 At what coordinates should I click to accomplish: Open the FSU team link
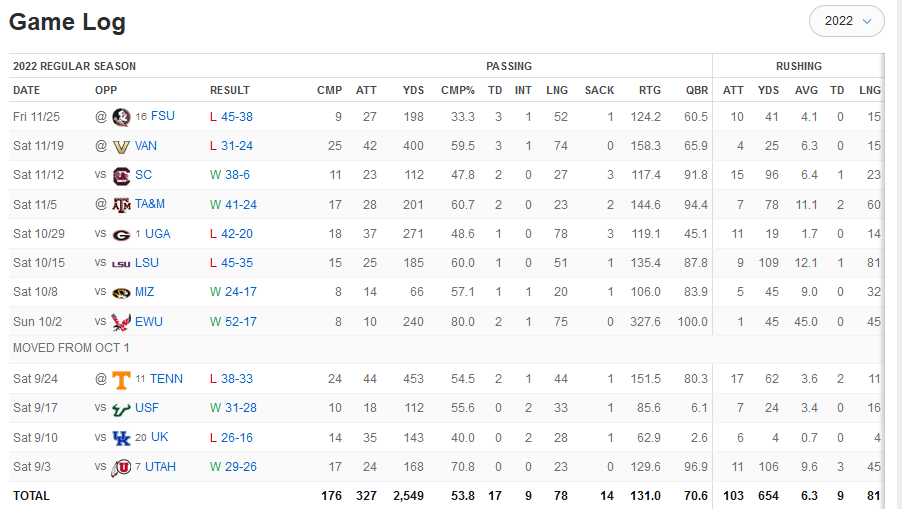click(162, 117)
